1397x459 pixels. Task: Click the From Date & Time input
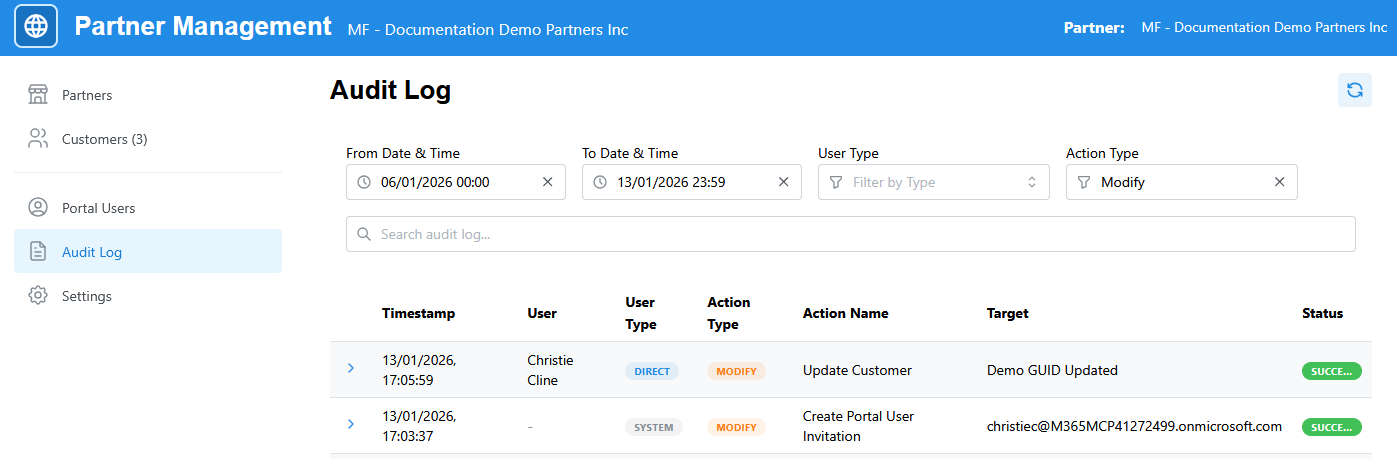tap(455, 182)
